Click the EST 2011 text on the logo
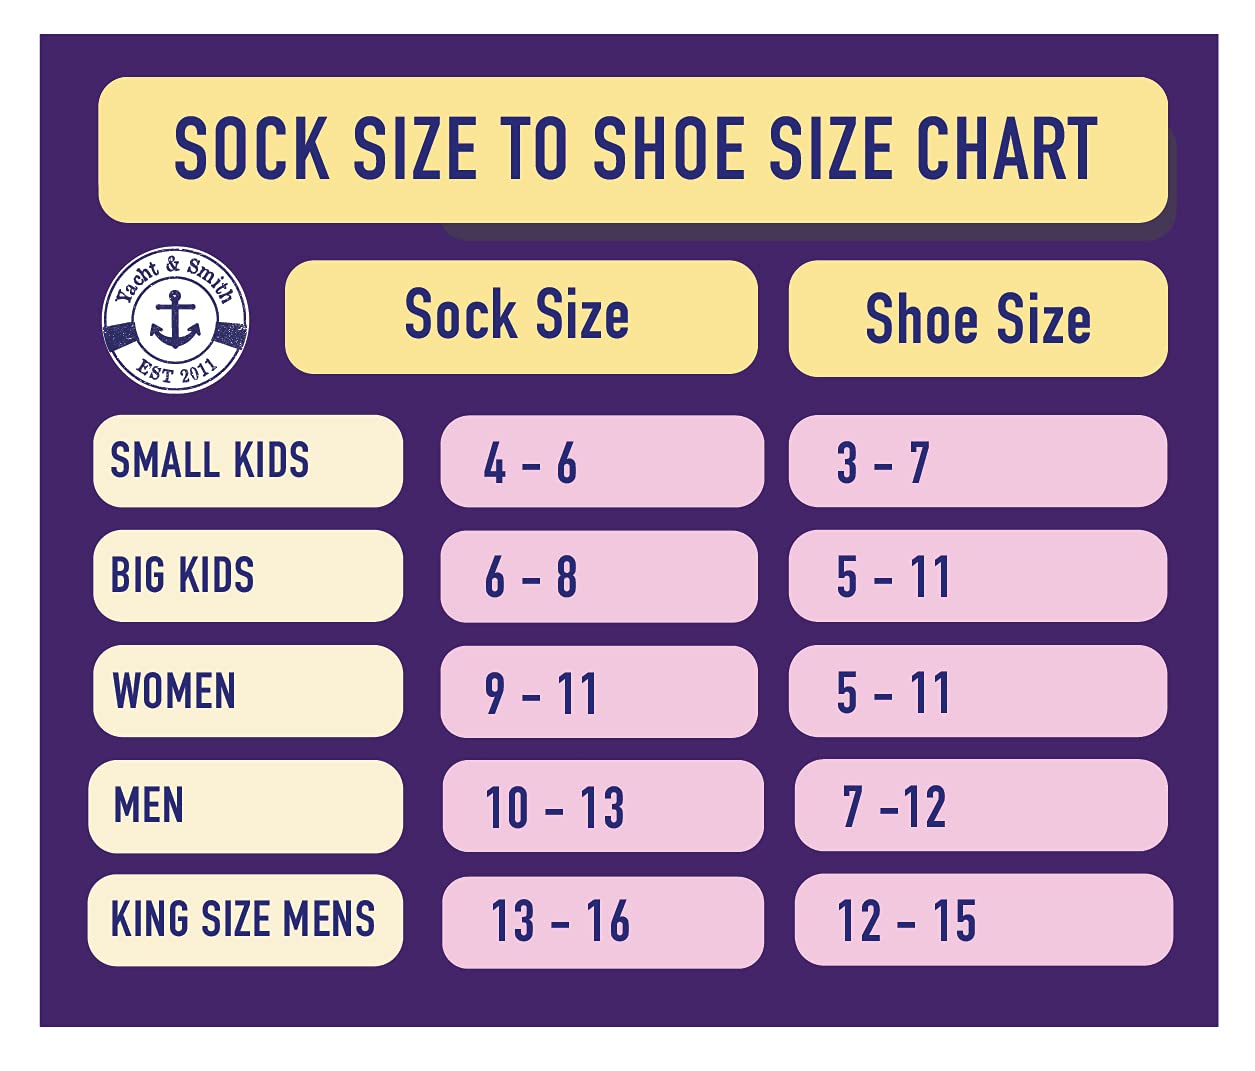1255x1071 pixels. (178, 371)
